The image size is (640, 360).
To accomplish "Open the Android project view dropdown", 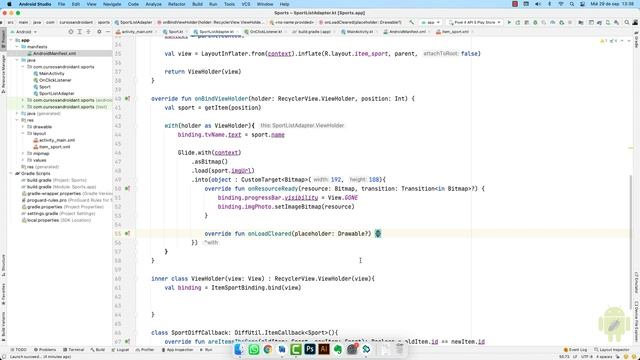I will pos(23,31).
